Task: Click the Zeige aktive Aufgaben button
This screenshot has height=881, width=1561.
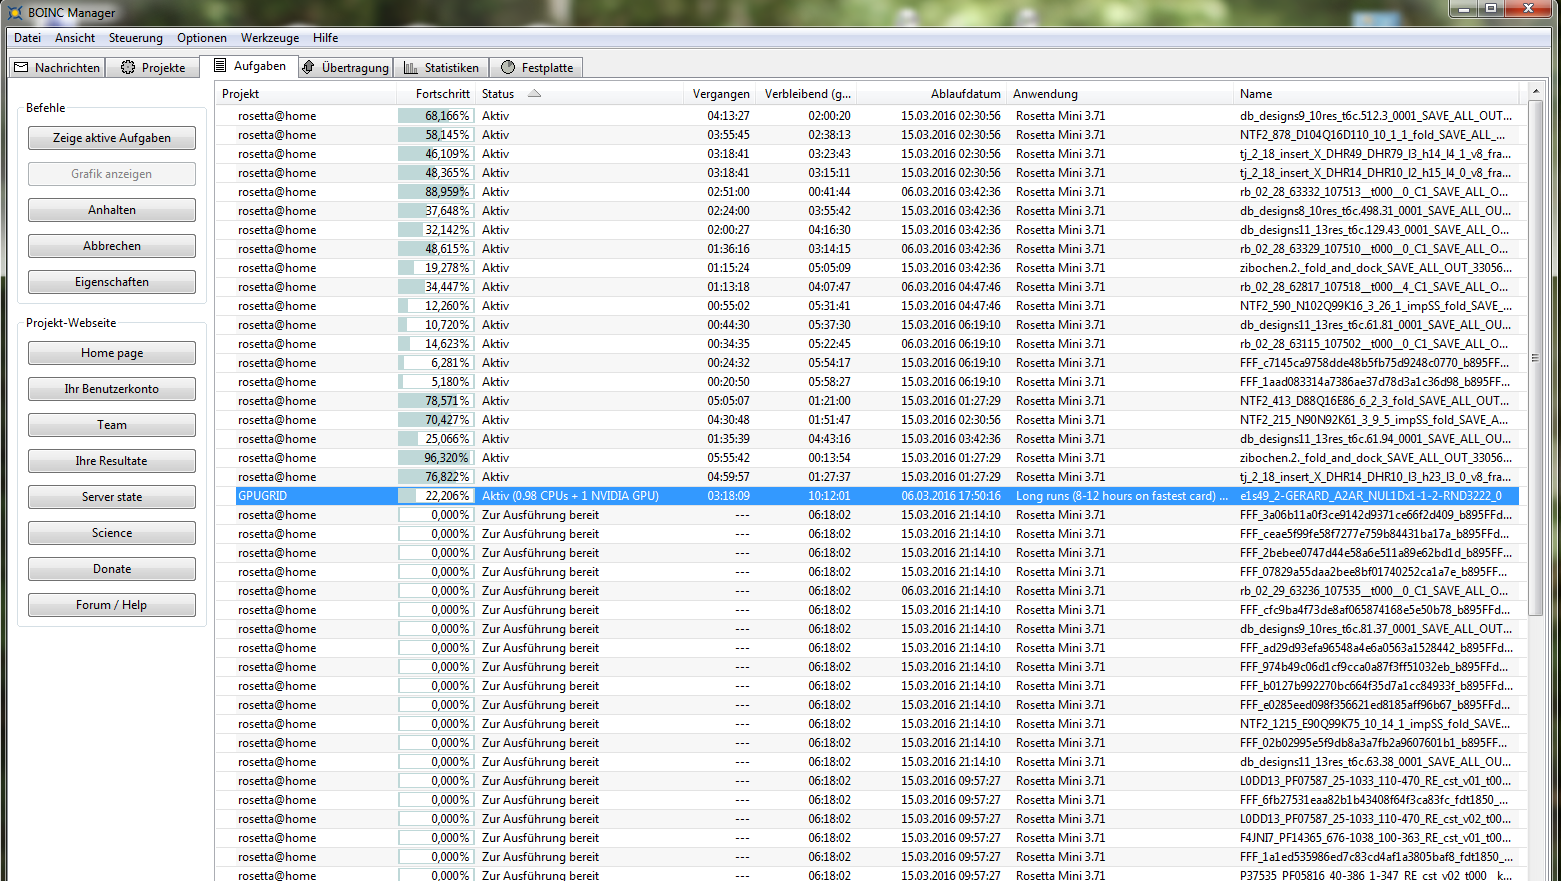Action: click(112, 138)
